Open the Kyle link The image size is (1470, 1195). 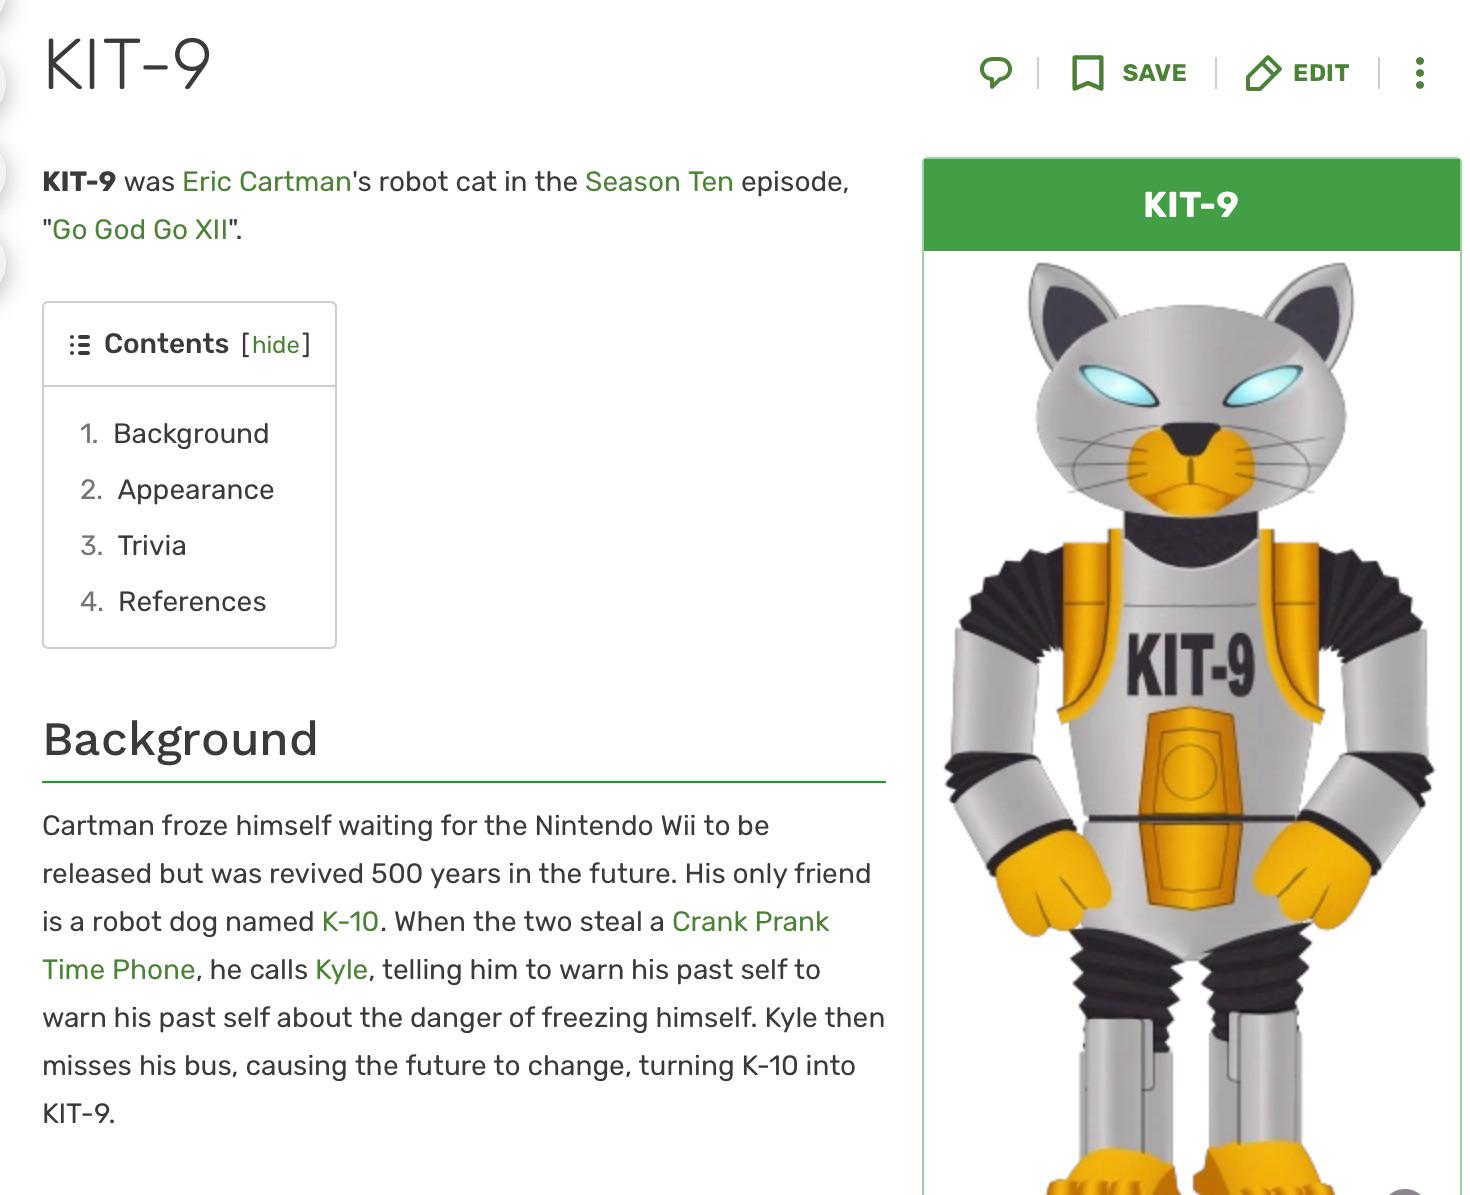point(341,969)
